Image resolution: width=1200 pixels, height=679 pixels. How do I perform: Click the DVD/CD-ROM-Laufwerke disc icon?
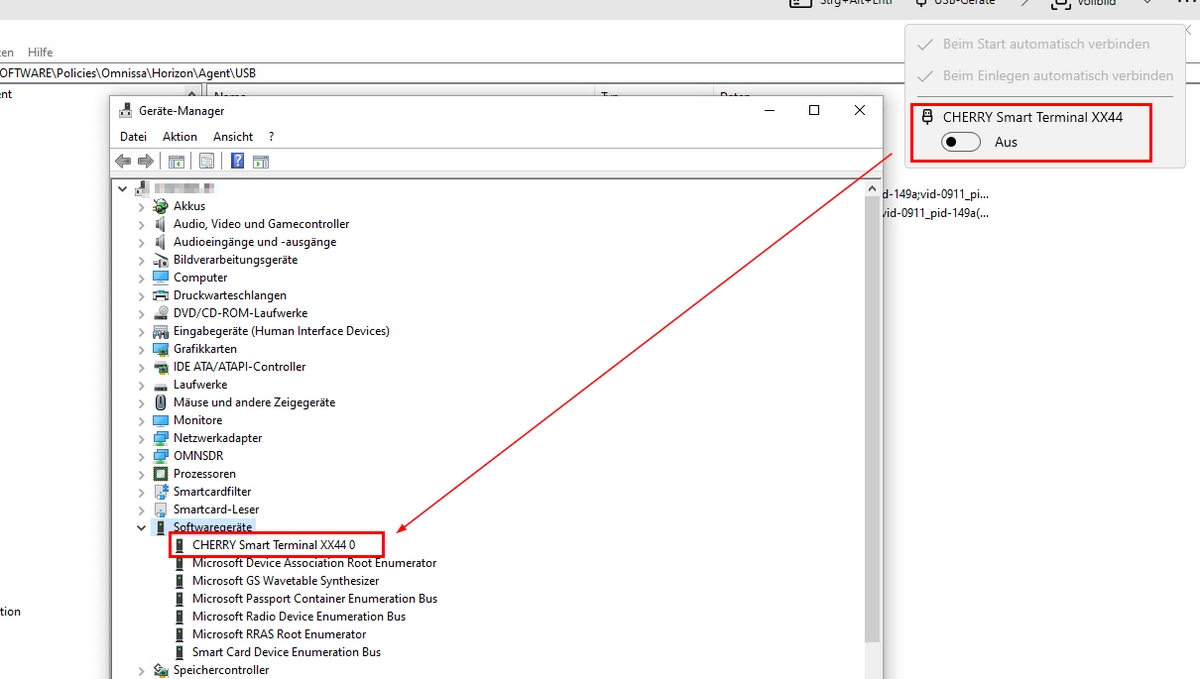pos(161,313)
